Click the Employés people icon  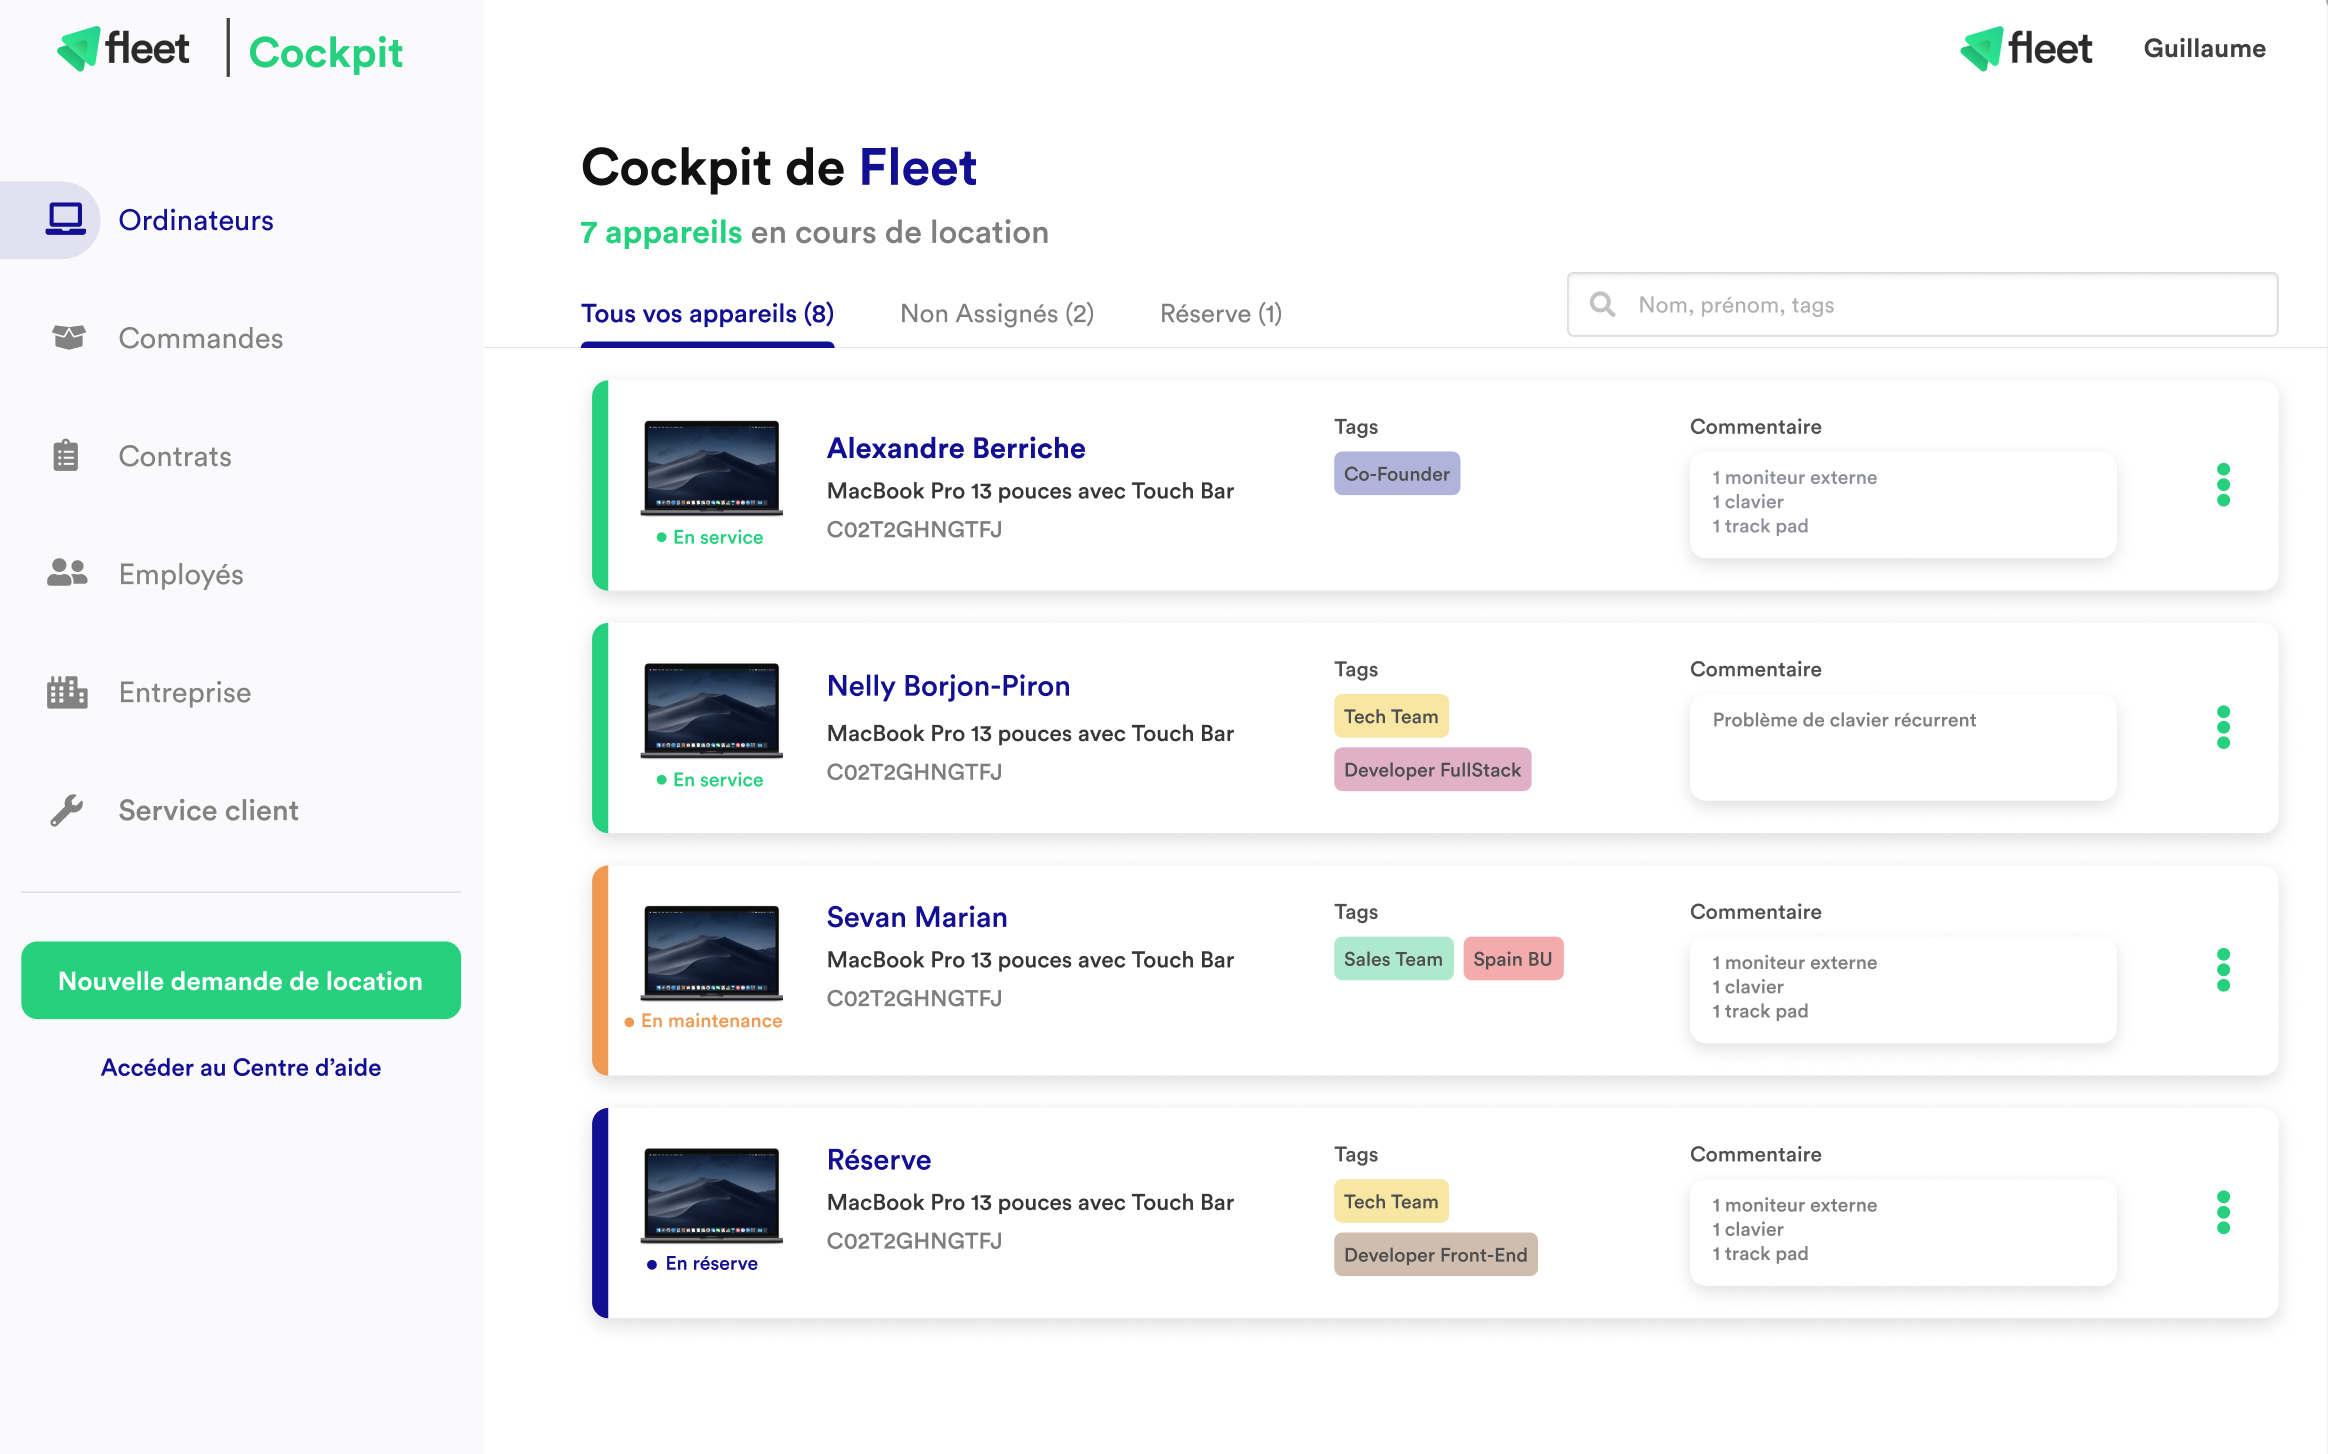click(x=67, y=573)
